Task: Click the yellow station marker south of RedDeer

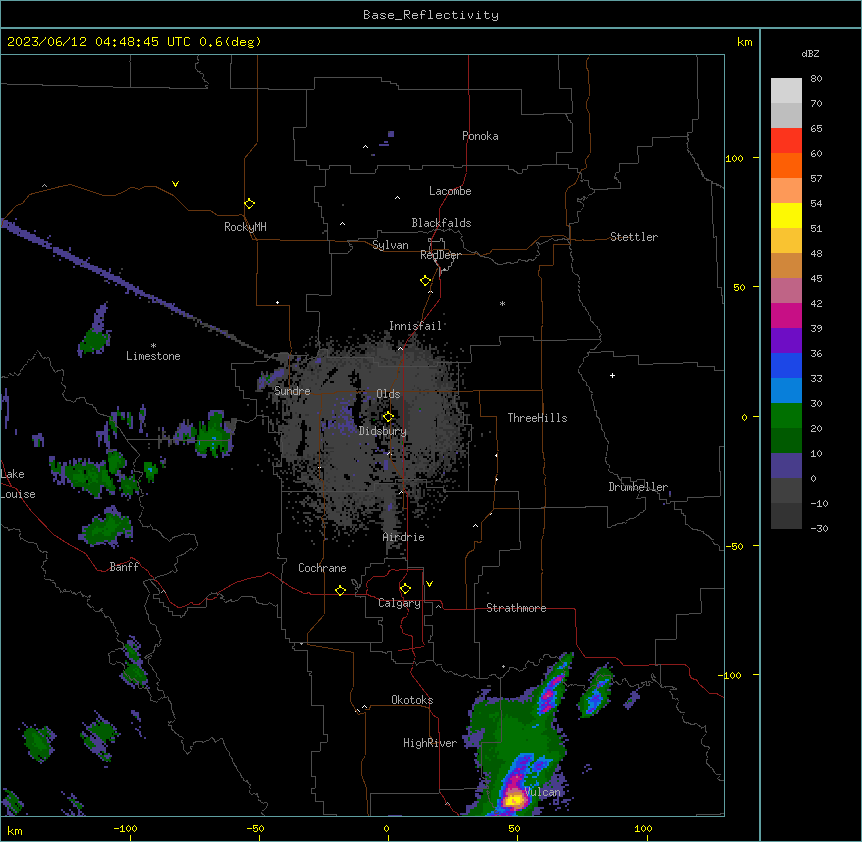Action: click(425, 281)
